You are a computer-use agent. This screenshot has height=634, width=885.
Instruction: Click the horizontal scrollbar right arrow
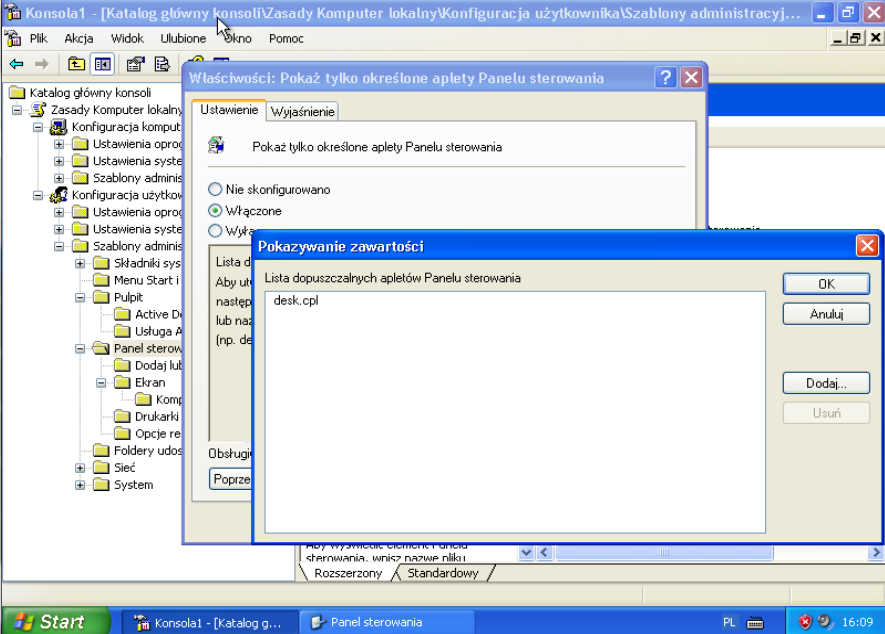(876, 553)
